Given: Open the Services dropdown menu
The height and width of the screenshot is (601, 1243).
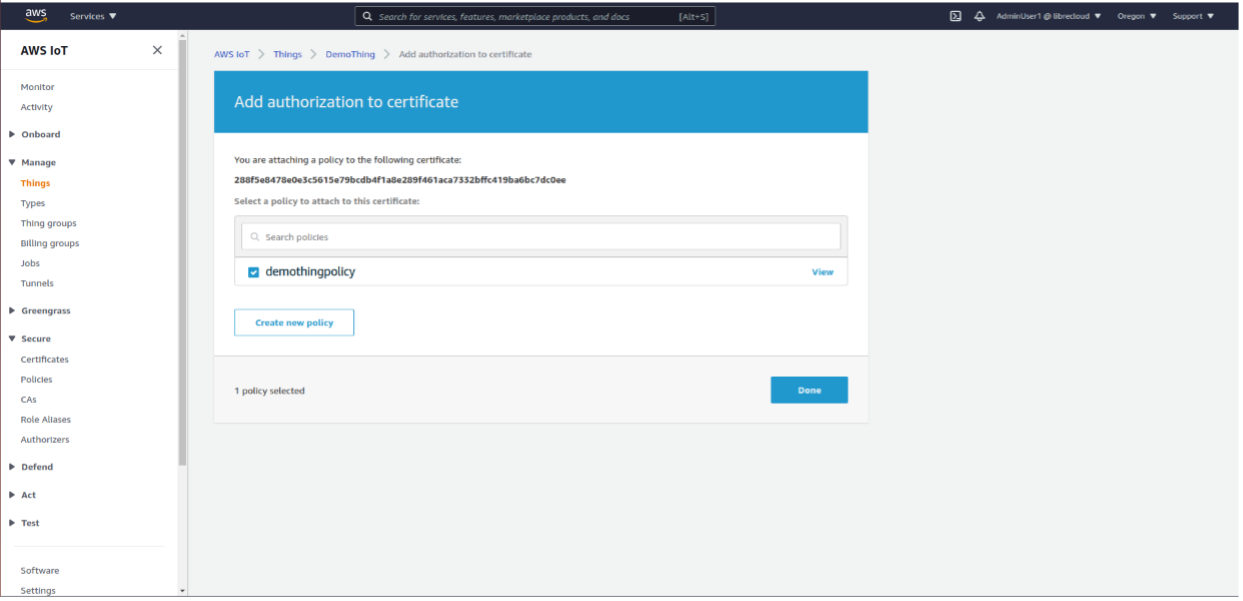Looking at the screenshot, I should [x=93, y=16].
